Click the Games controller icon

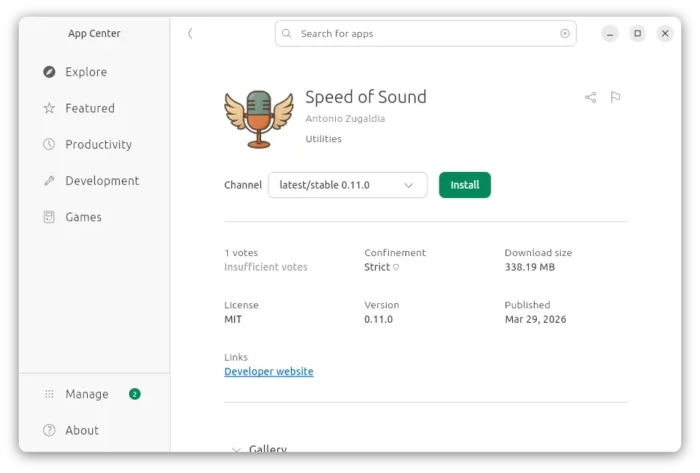(49, 217)
